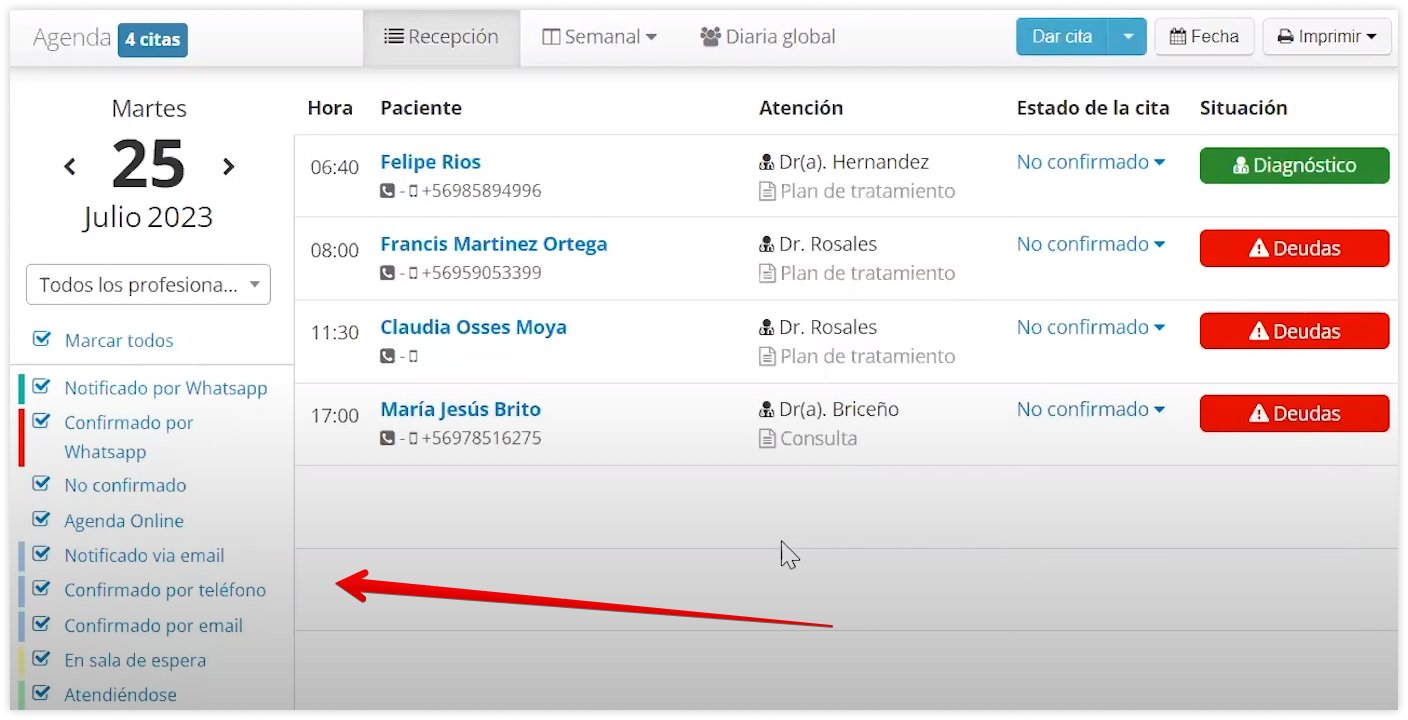The image size is (1408, 720).
Task: Click phone icon under Felipe Rios
Action: [x=387, y=191]
